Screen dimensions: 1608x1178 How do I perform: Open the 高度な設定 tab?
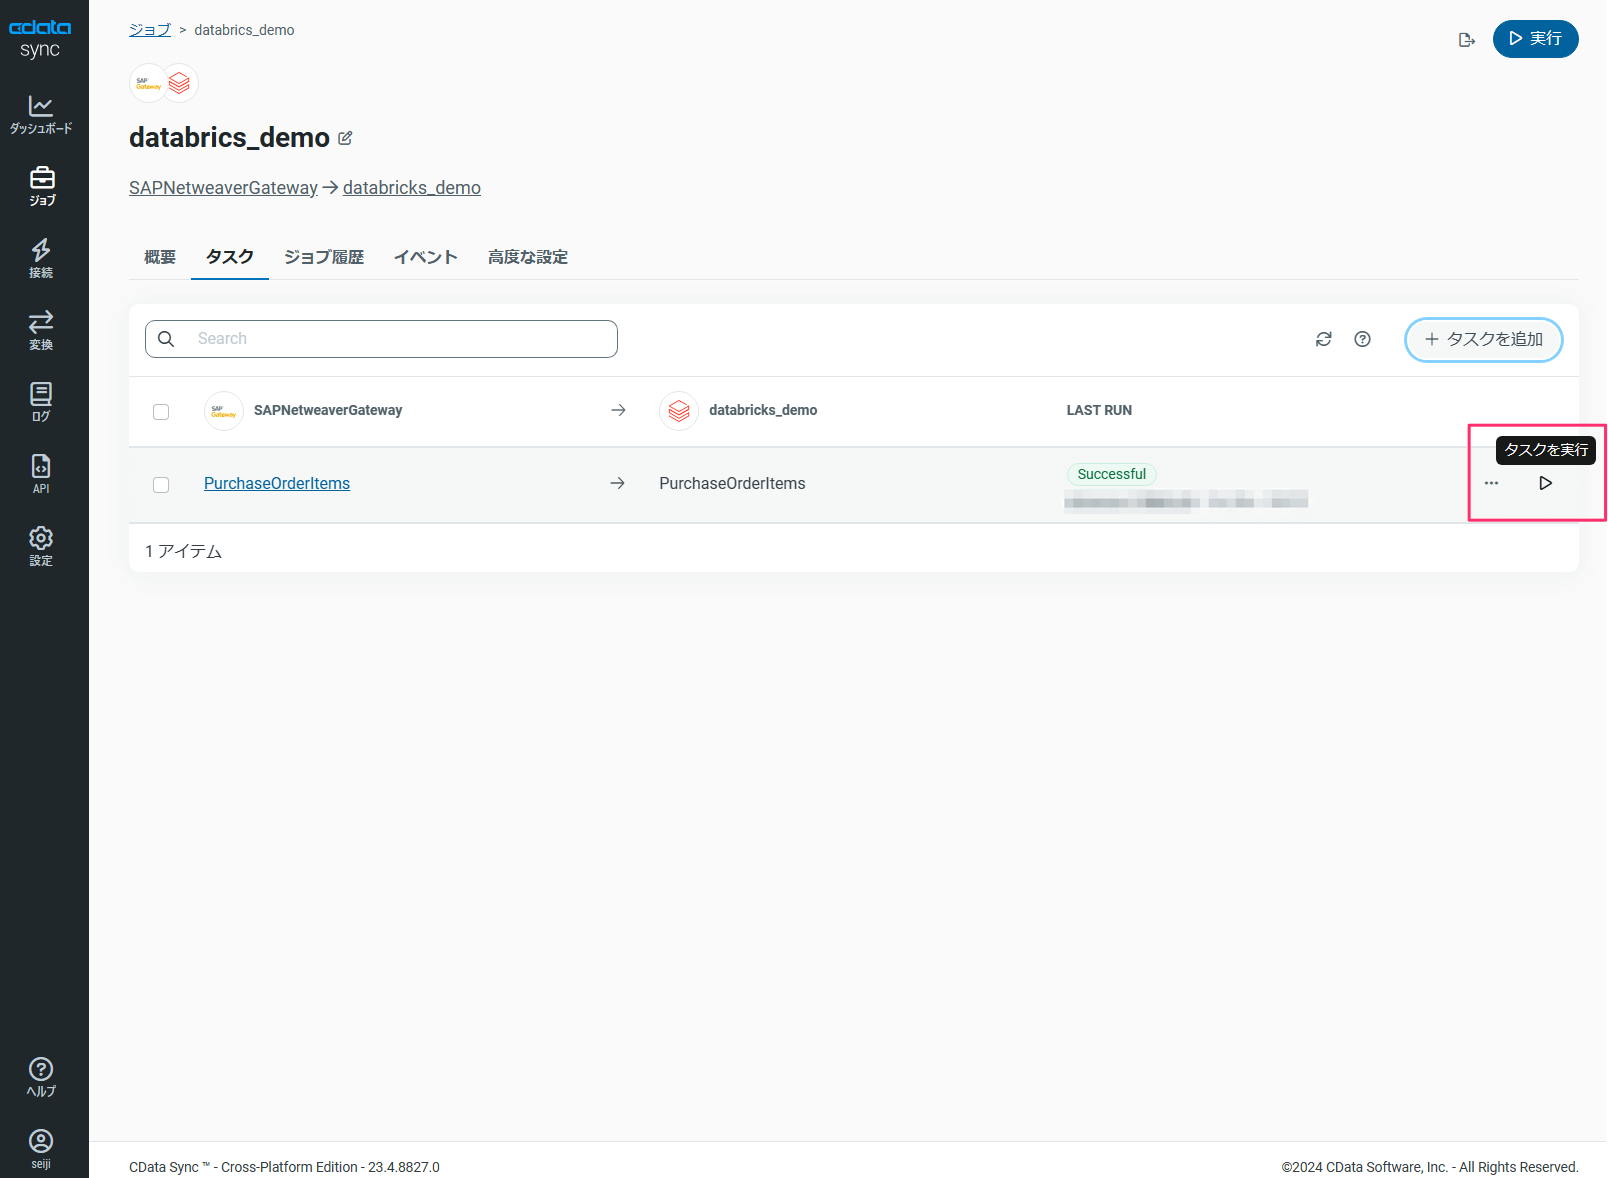[528, 257]
